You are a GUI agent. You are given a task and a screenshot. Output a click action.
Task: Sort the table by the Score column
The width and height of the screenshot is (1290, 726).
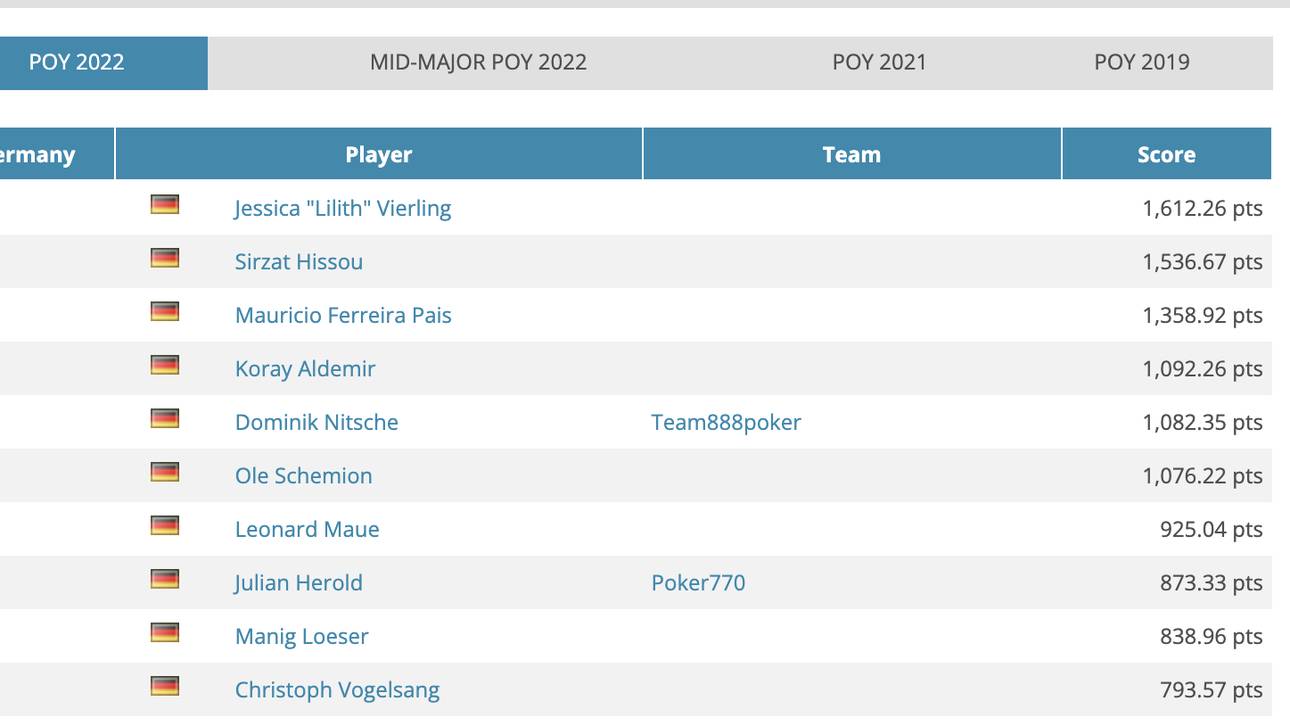[x=1168, y=154]
